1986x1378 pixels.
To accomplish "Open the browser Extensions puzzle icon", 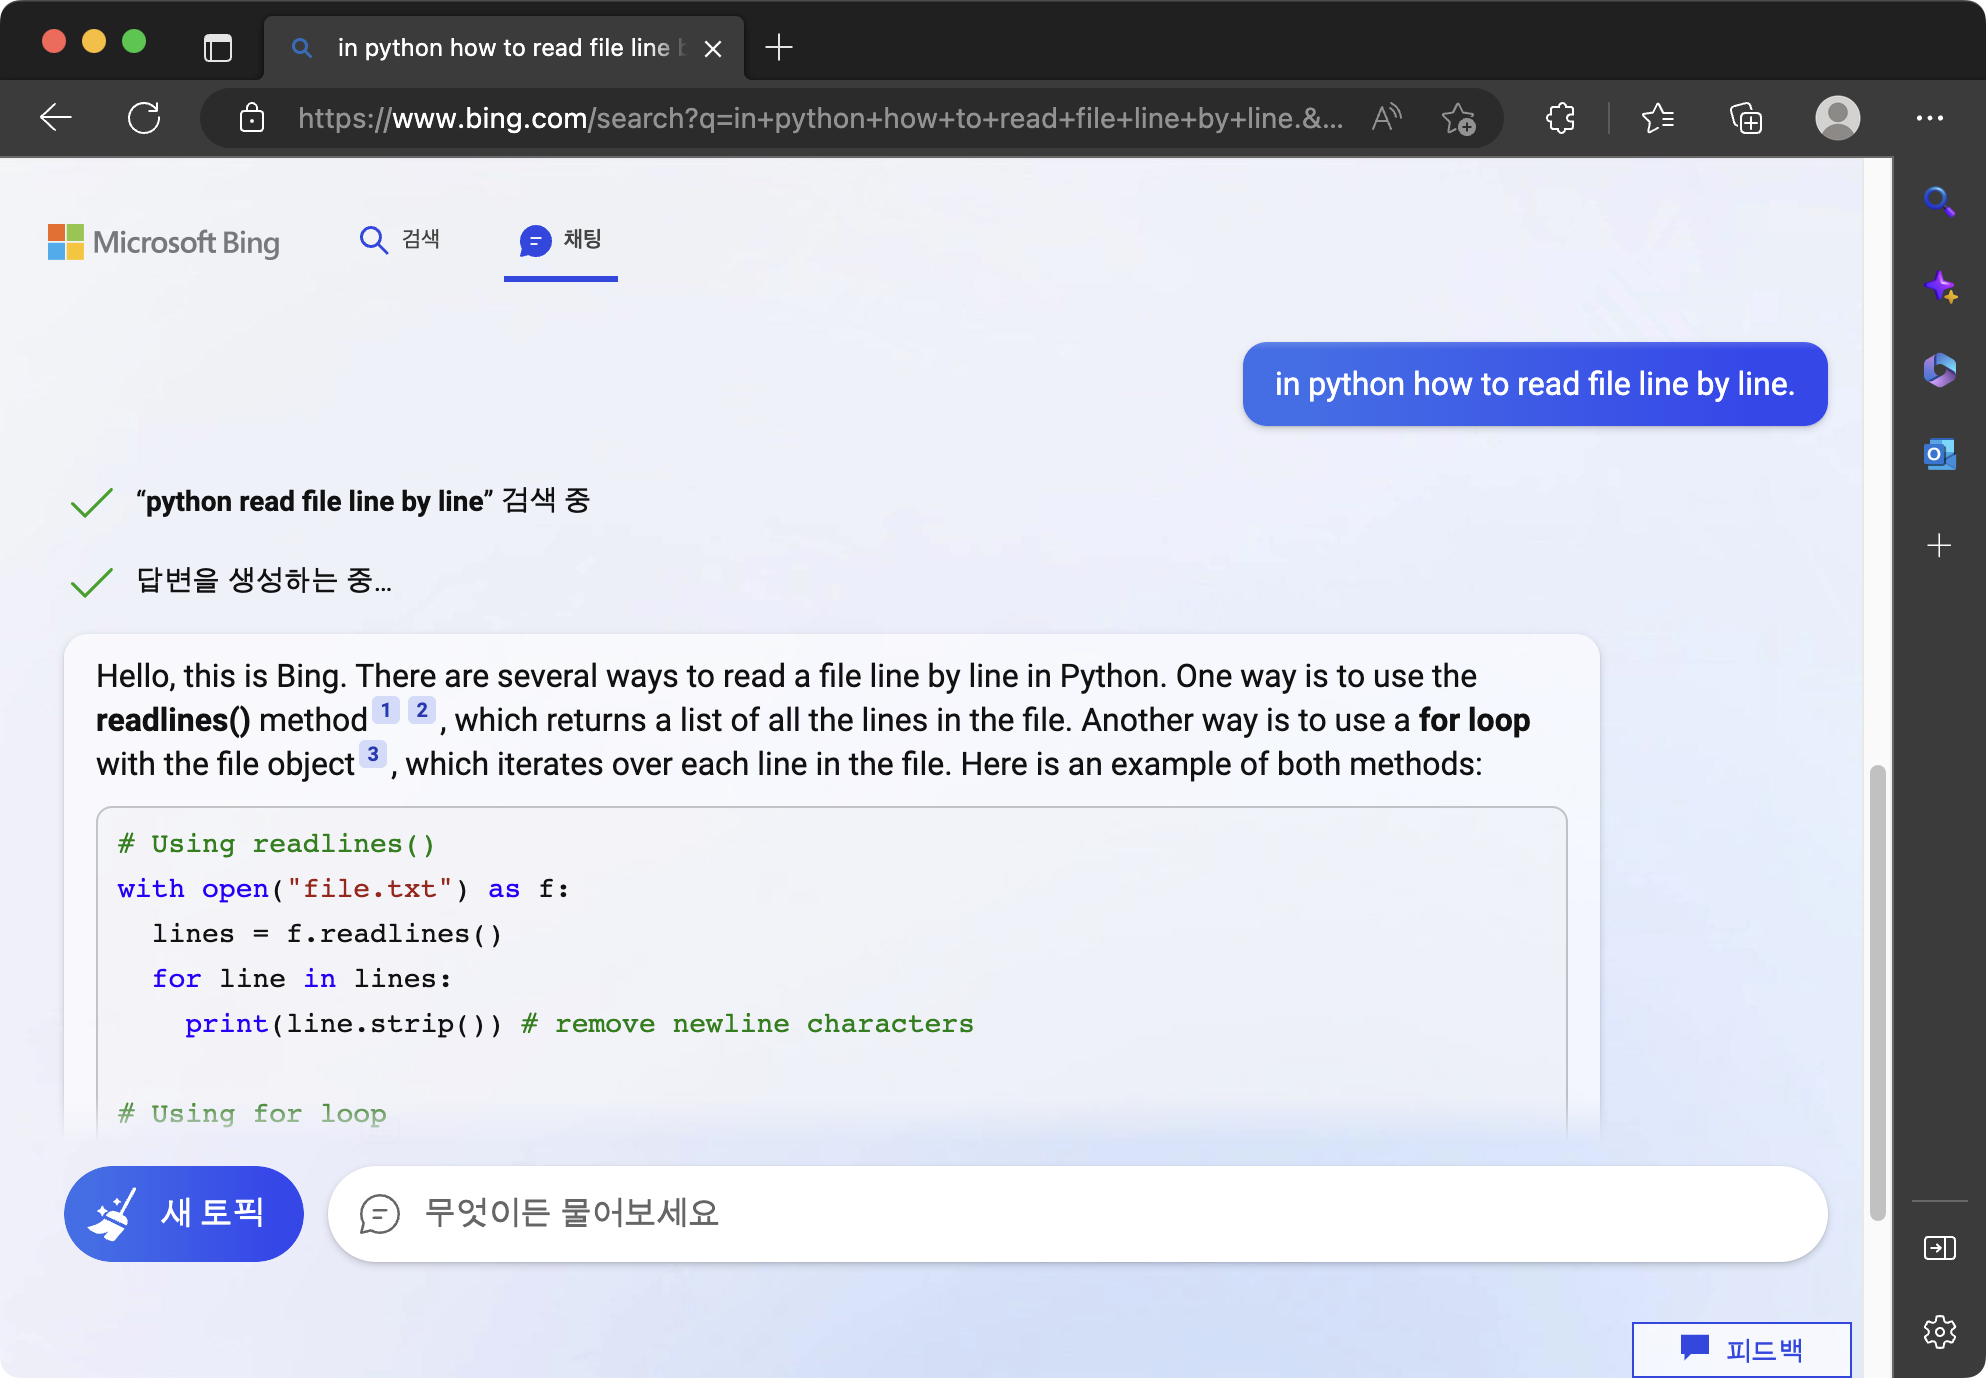I will (1560, 118).
